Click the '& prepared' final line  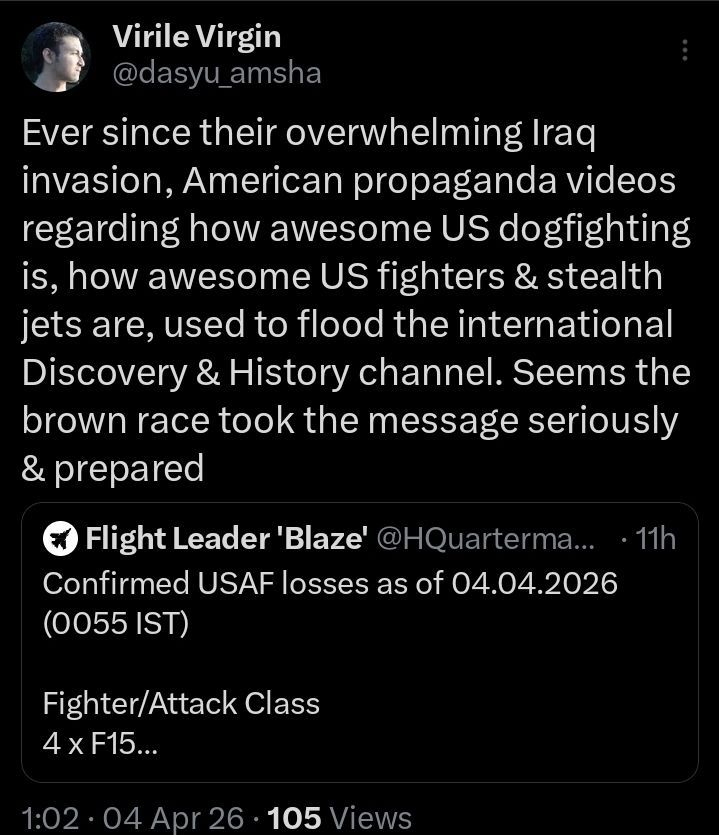coord(112,468)
